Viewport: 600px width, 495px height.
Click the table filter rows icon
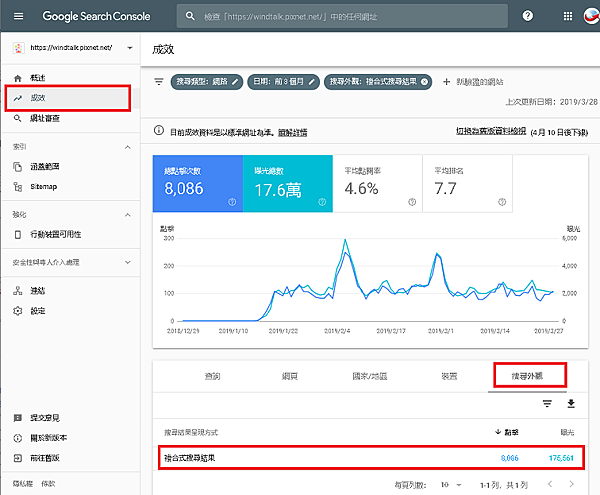tap(547, 404)
